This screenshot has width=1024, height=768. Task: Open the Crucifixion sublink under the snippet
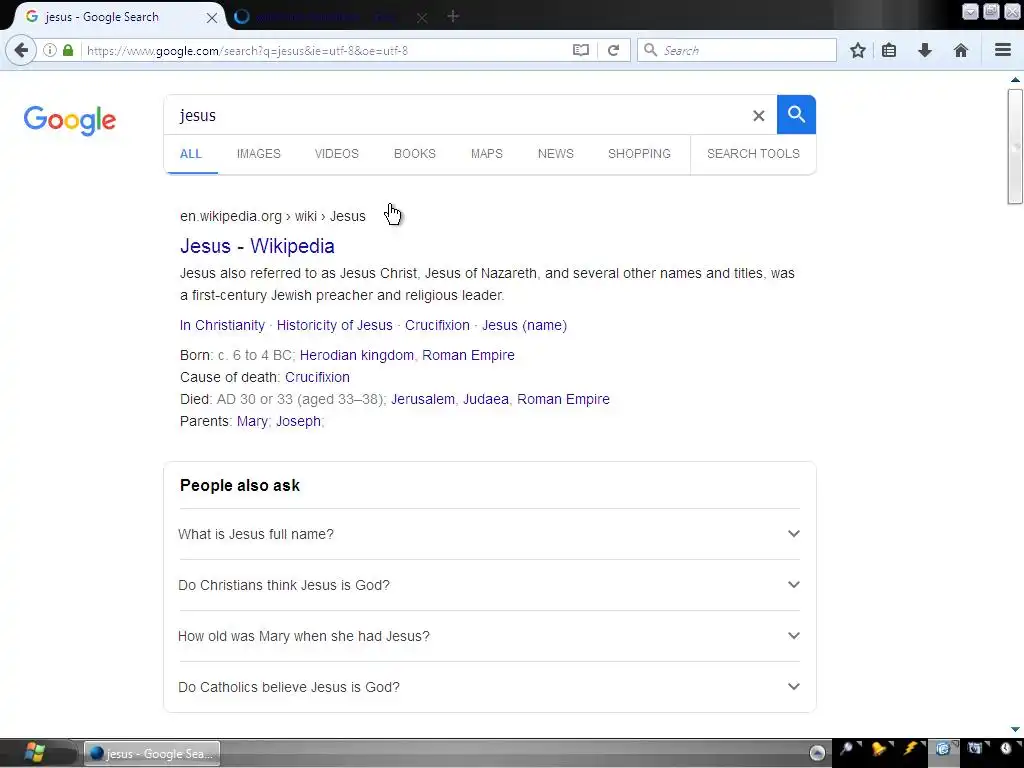click(x=437, y=325)
